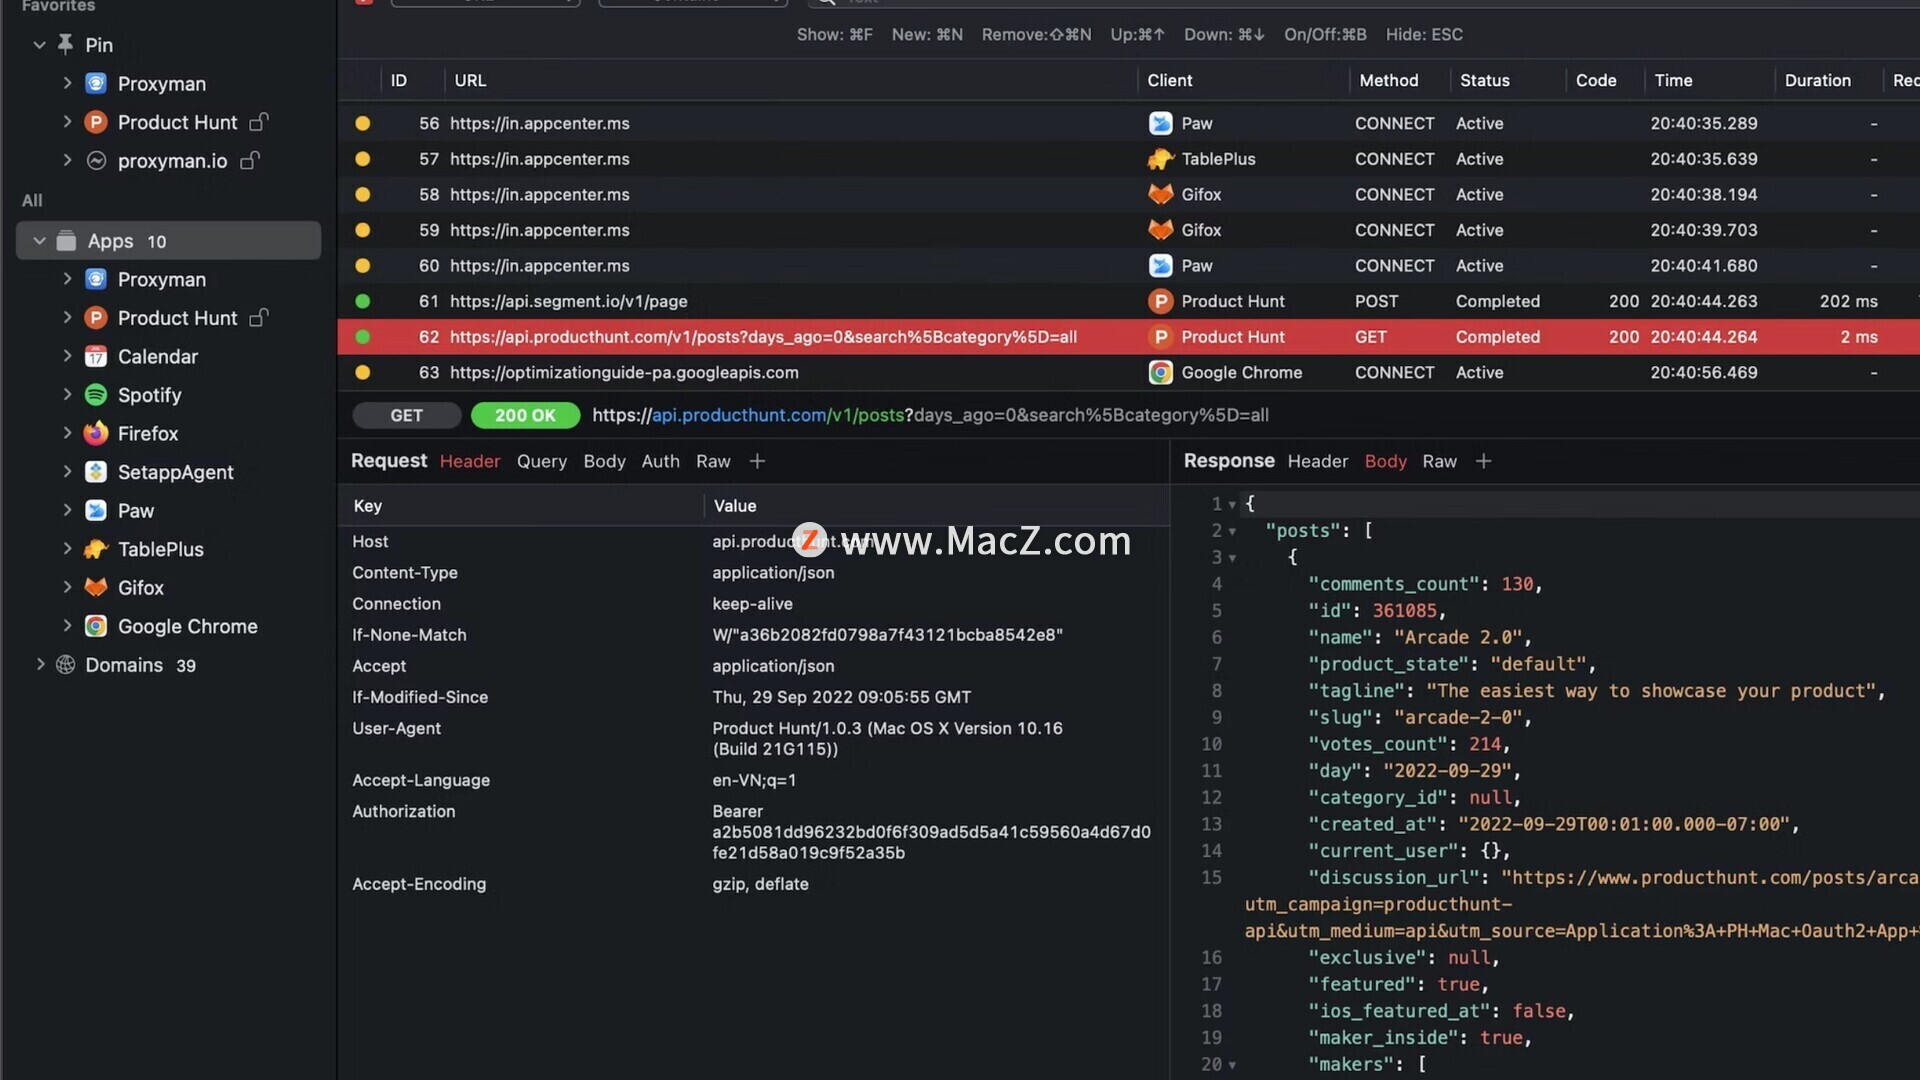Expand the Domains group
Viewport: 1920px width, 1080px height.
pyautogui.click(x=40, y=664)
